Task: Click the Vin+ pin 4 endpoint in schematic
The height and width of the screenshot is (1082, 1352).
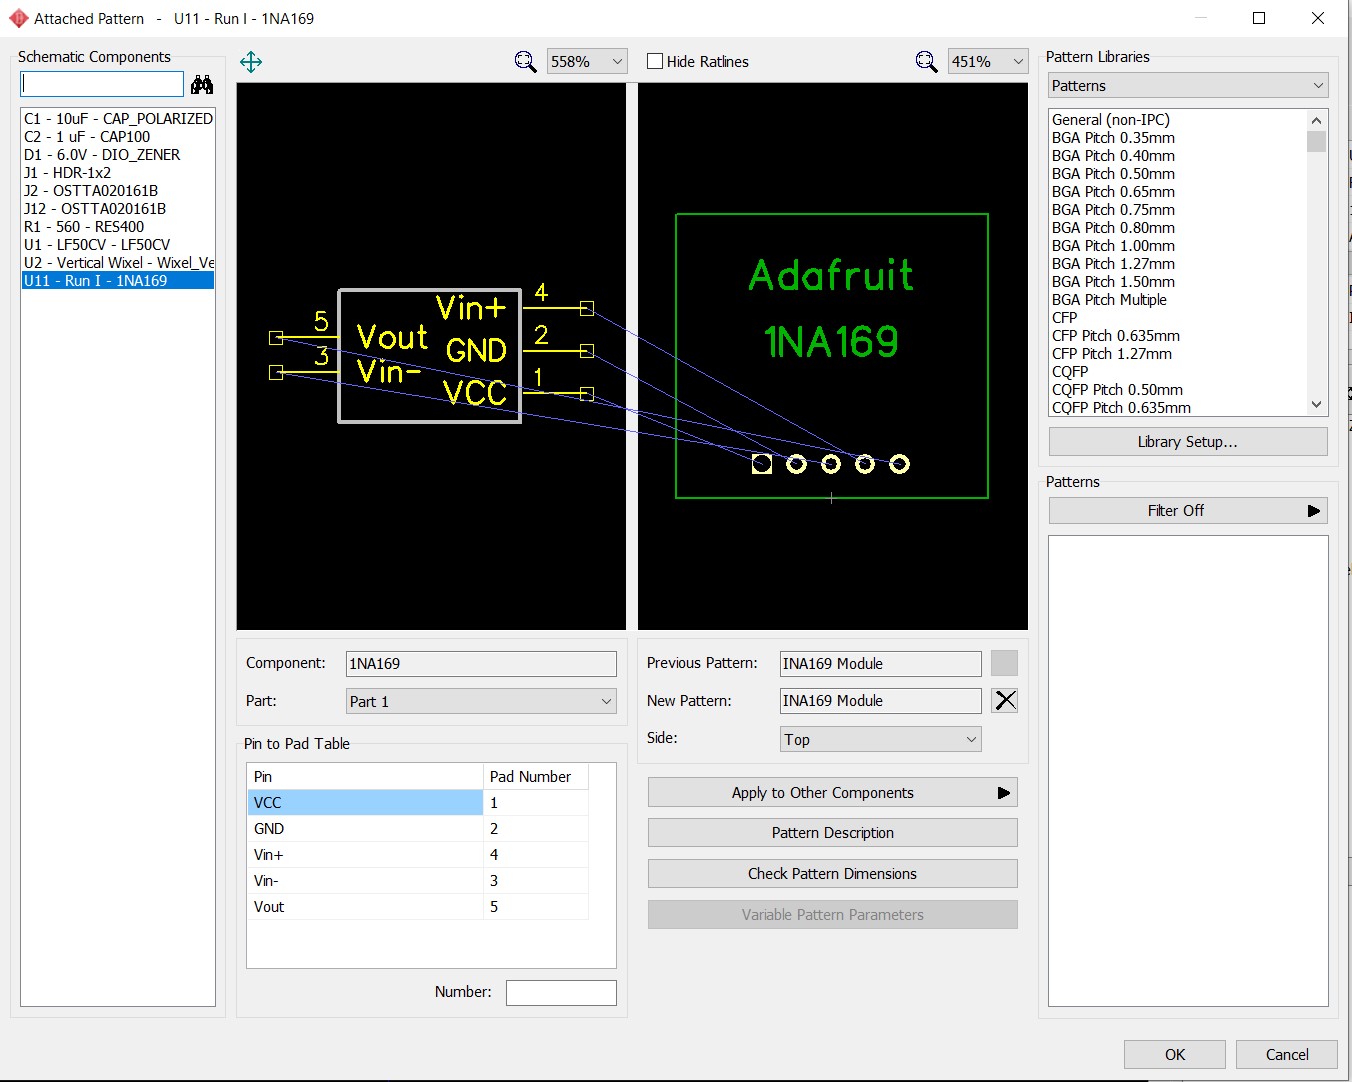Action: click(587, 309)
